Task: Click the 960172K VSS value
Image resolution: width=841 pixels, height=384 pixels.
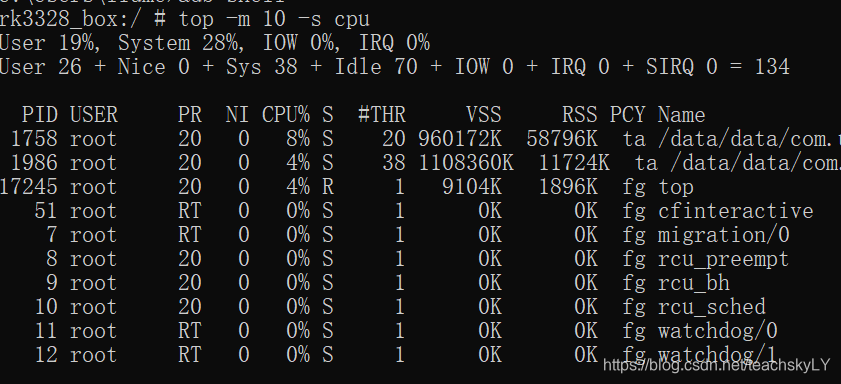Action: [460, 139]
